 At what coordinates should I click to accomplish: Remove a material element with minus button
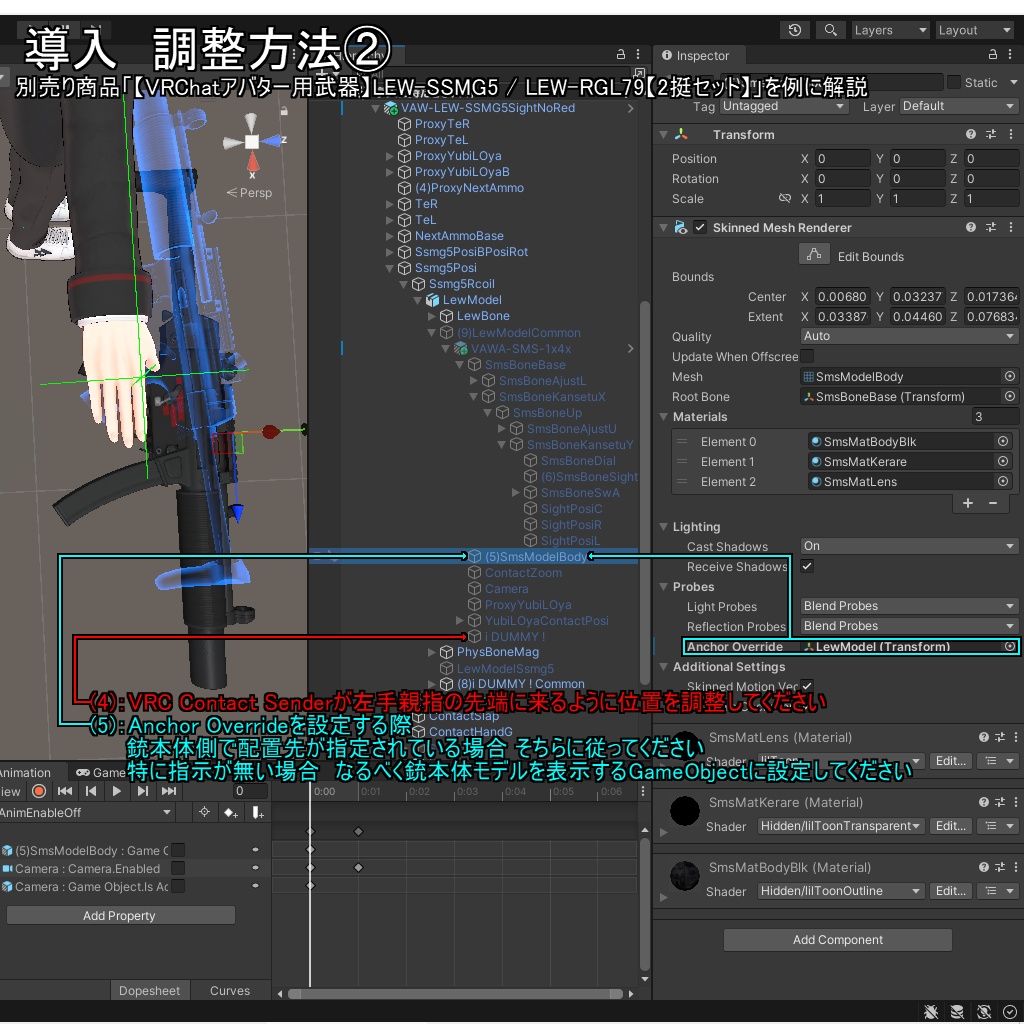(993, 503)
